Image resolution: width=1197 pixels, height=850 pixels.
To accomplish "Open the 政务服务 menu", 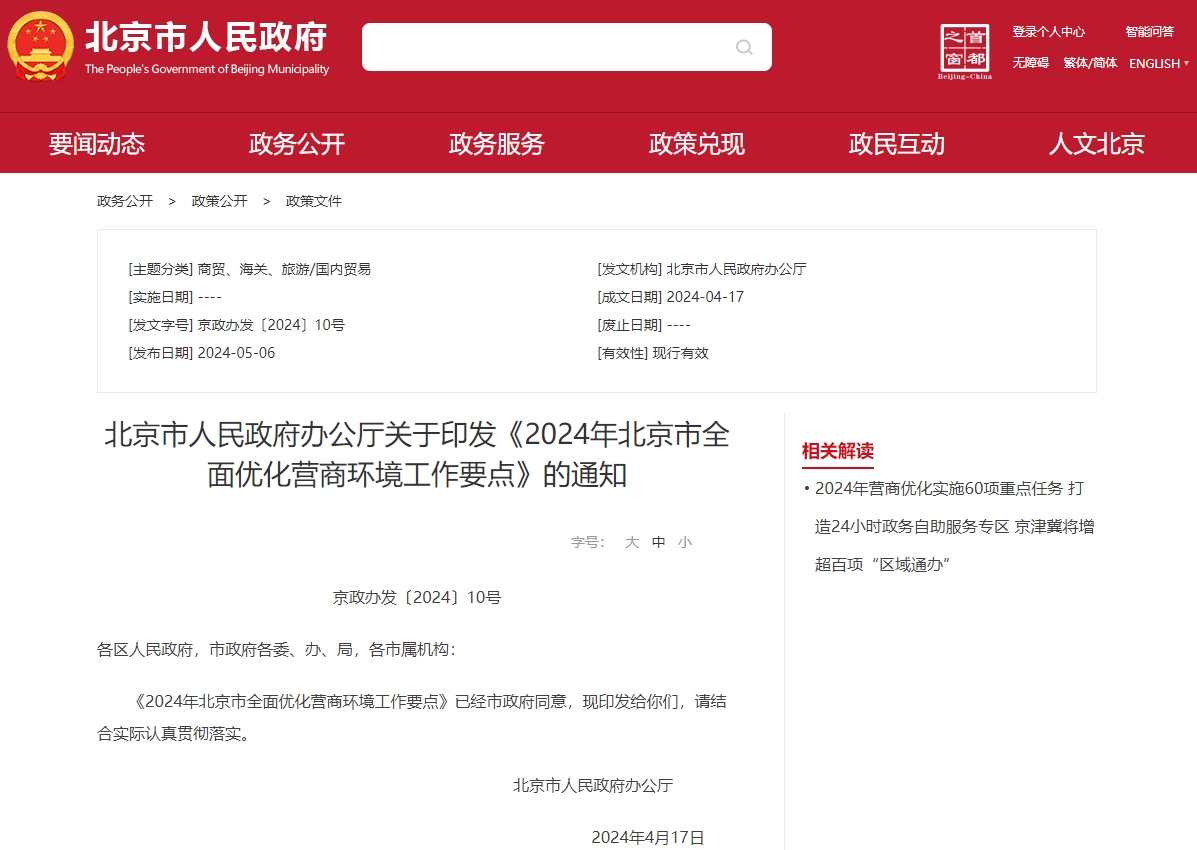I will pos(495,143).
